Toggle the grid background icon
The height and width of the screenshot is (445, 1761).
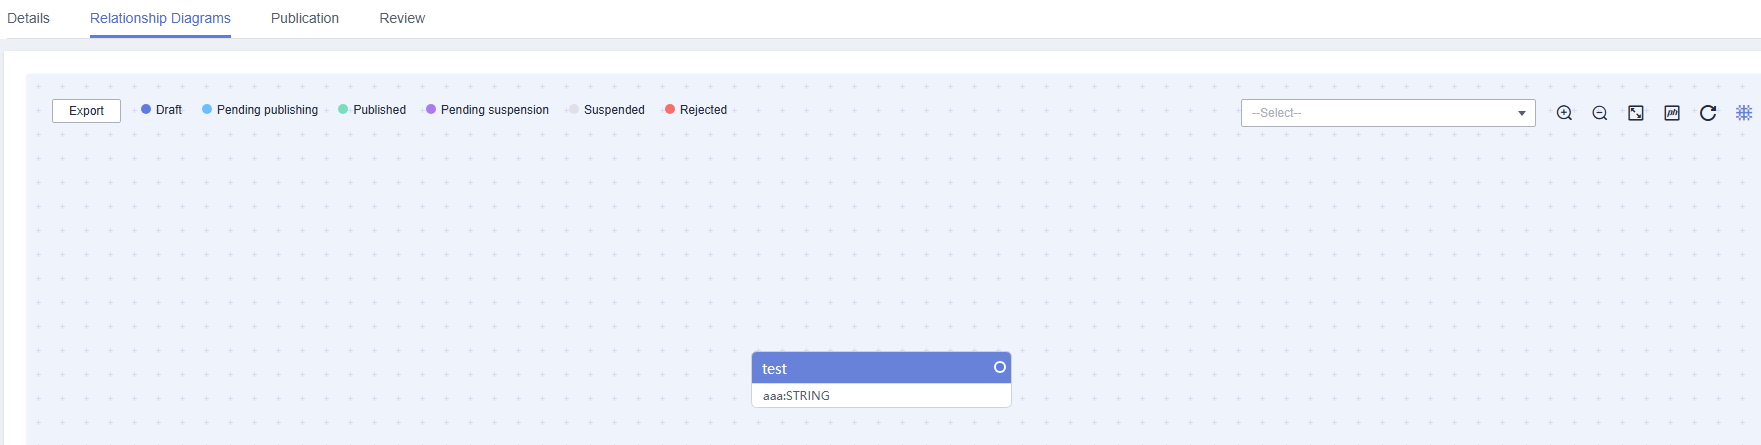point(1744,113)
